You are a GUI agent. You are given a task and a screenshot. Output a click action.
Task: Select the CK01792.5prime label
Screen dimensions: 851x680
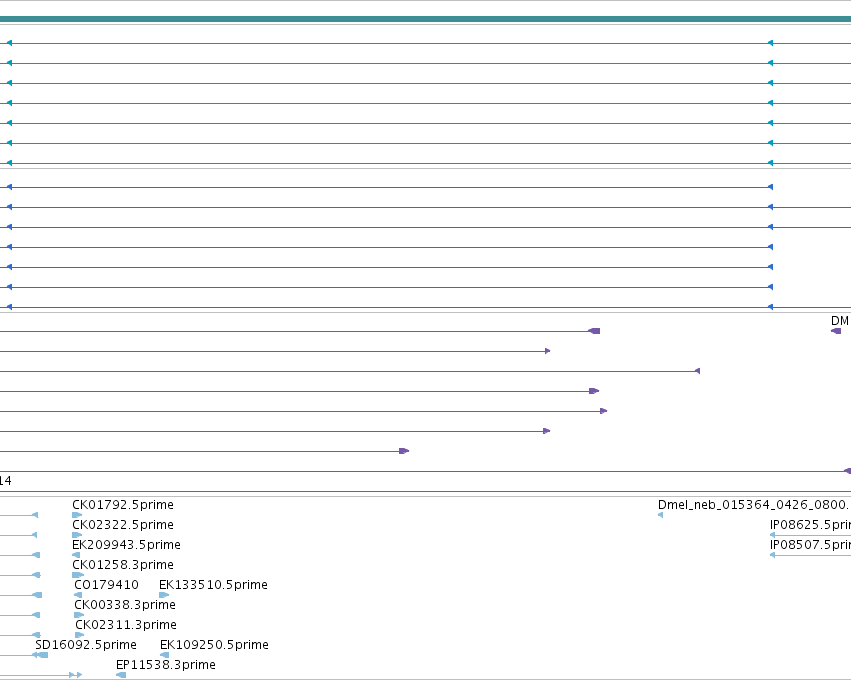[123, 505]
